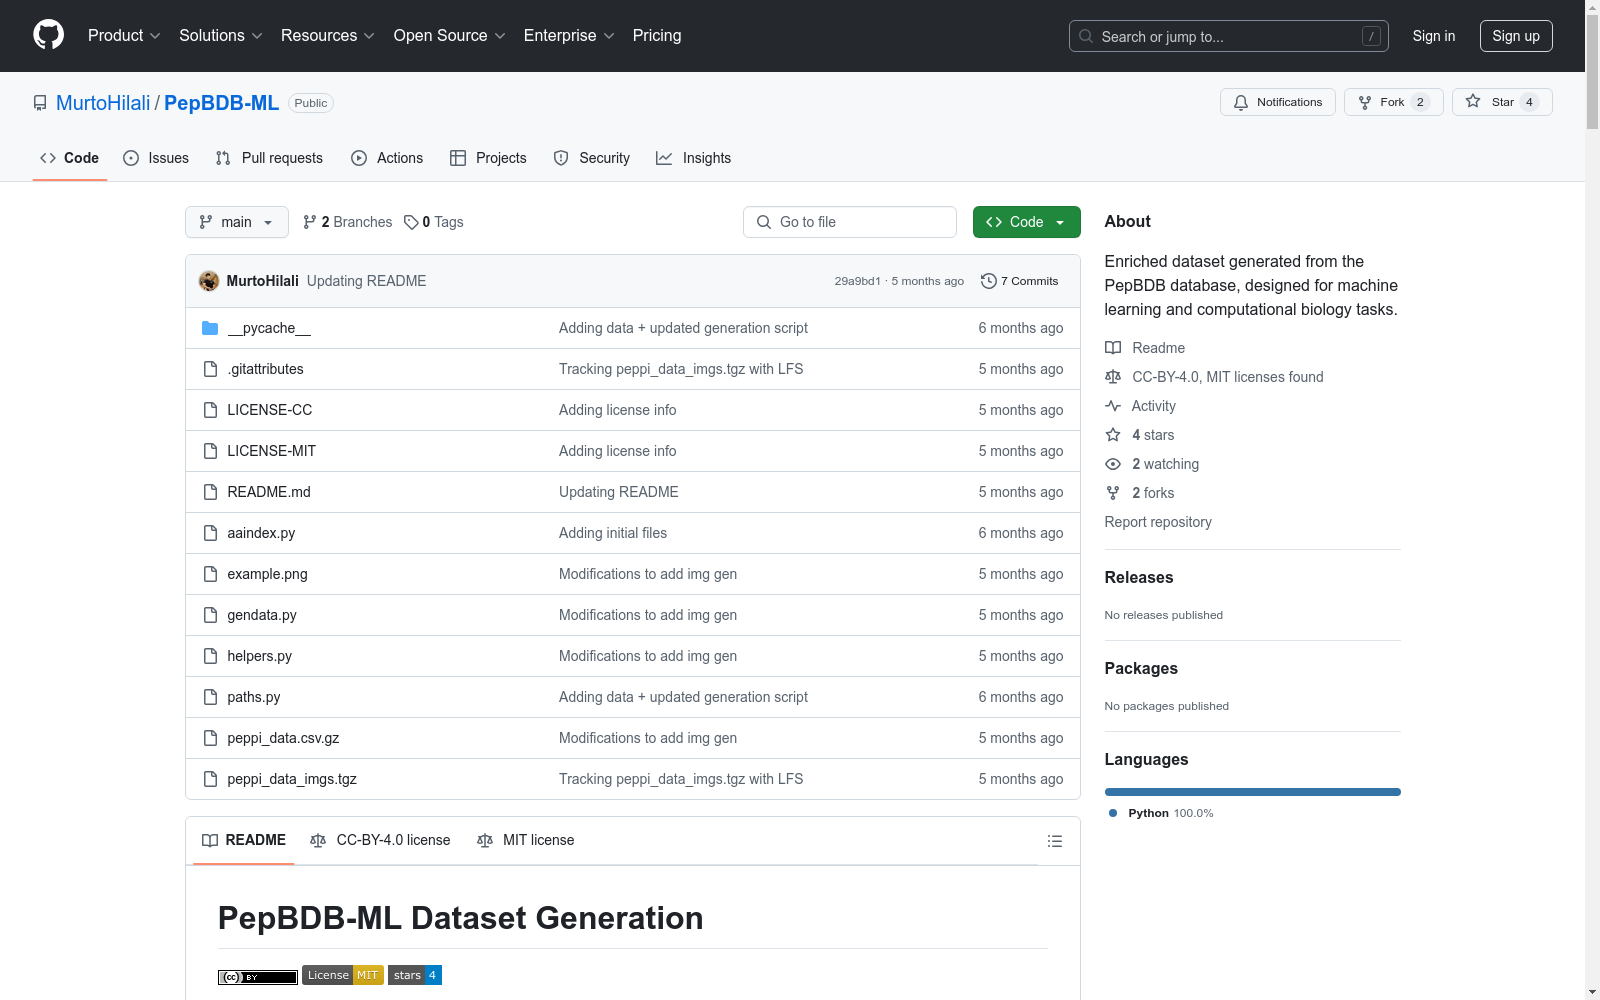The height and width of the screenshot is (1000, 1600).
Task: View the 7 Commits history
Action: point(1020,281)
